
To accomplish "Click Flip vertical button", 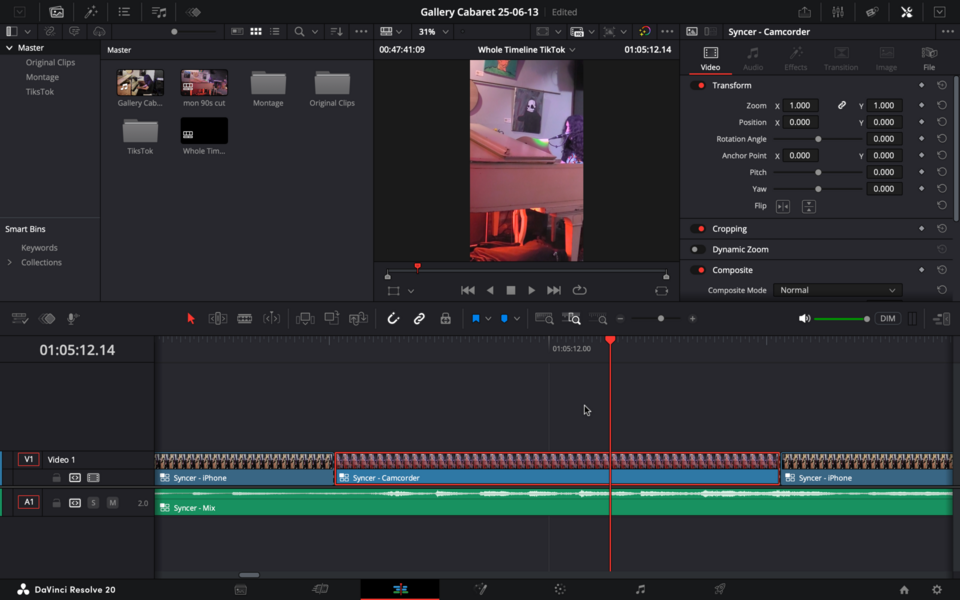I will 809,206.
